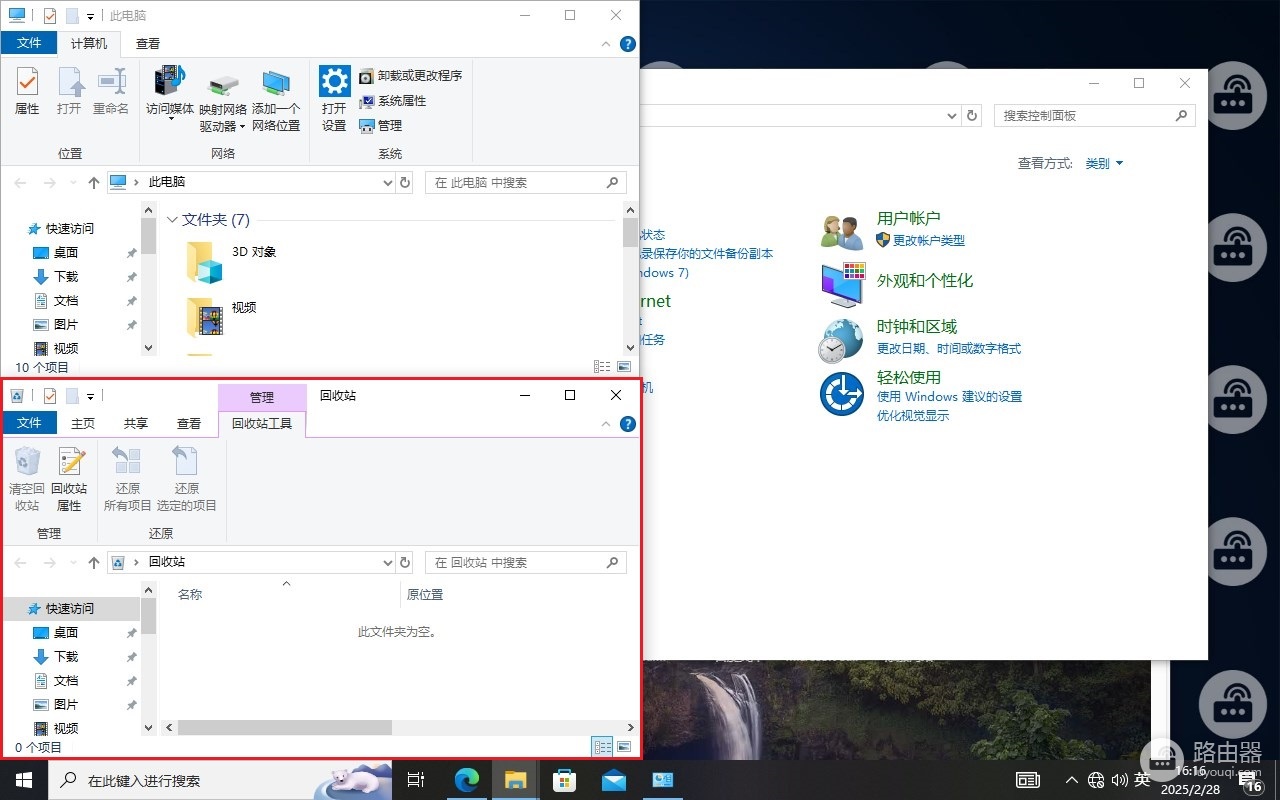Open Recycle Bin quick access toolbar dropdown
The height and width of the screenshot is (800, 1280).
(90, 396)
